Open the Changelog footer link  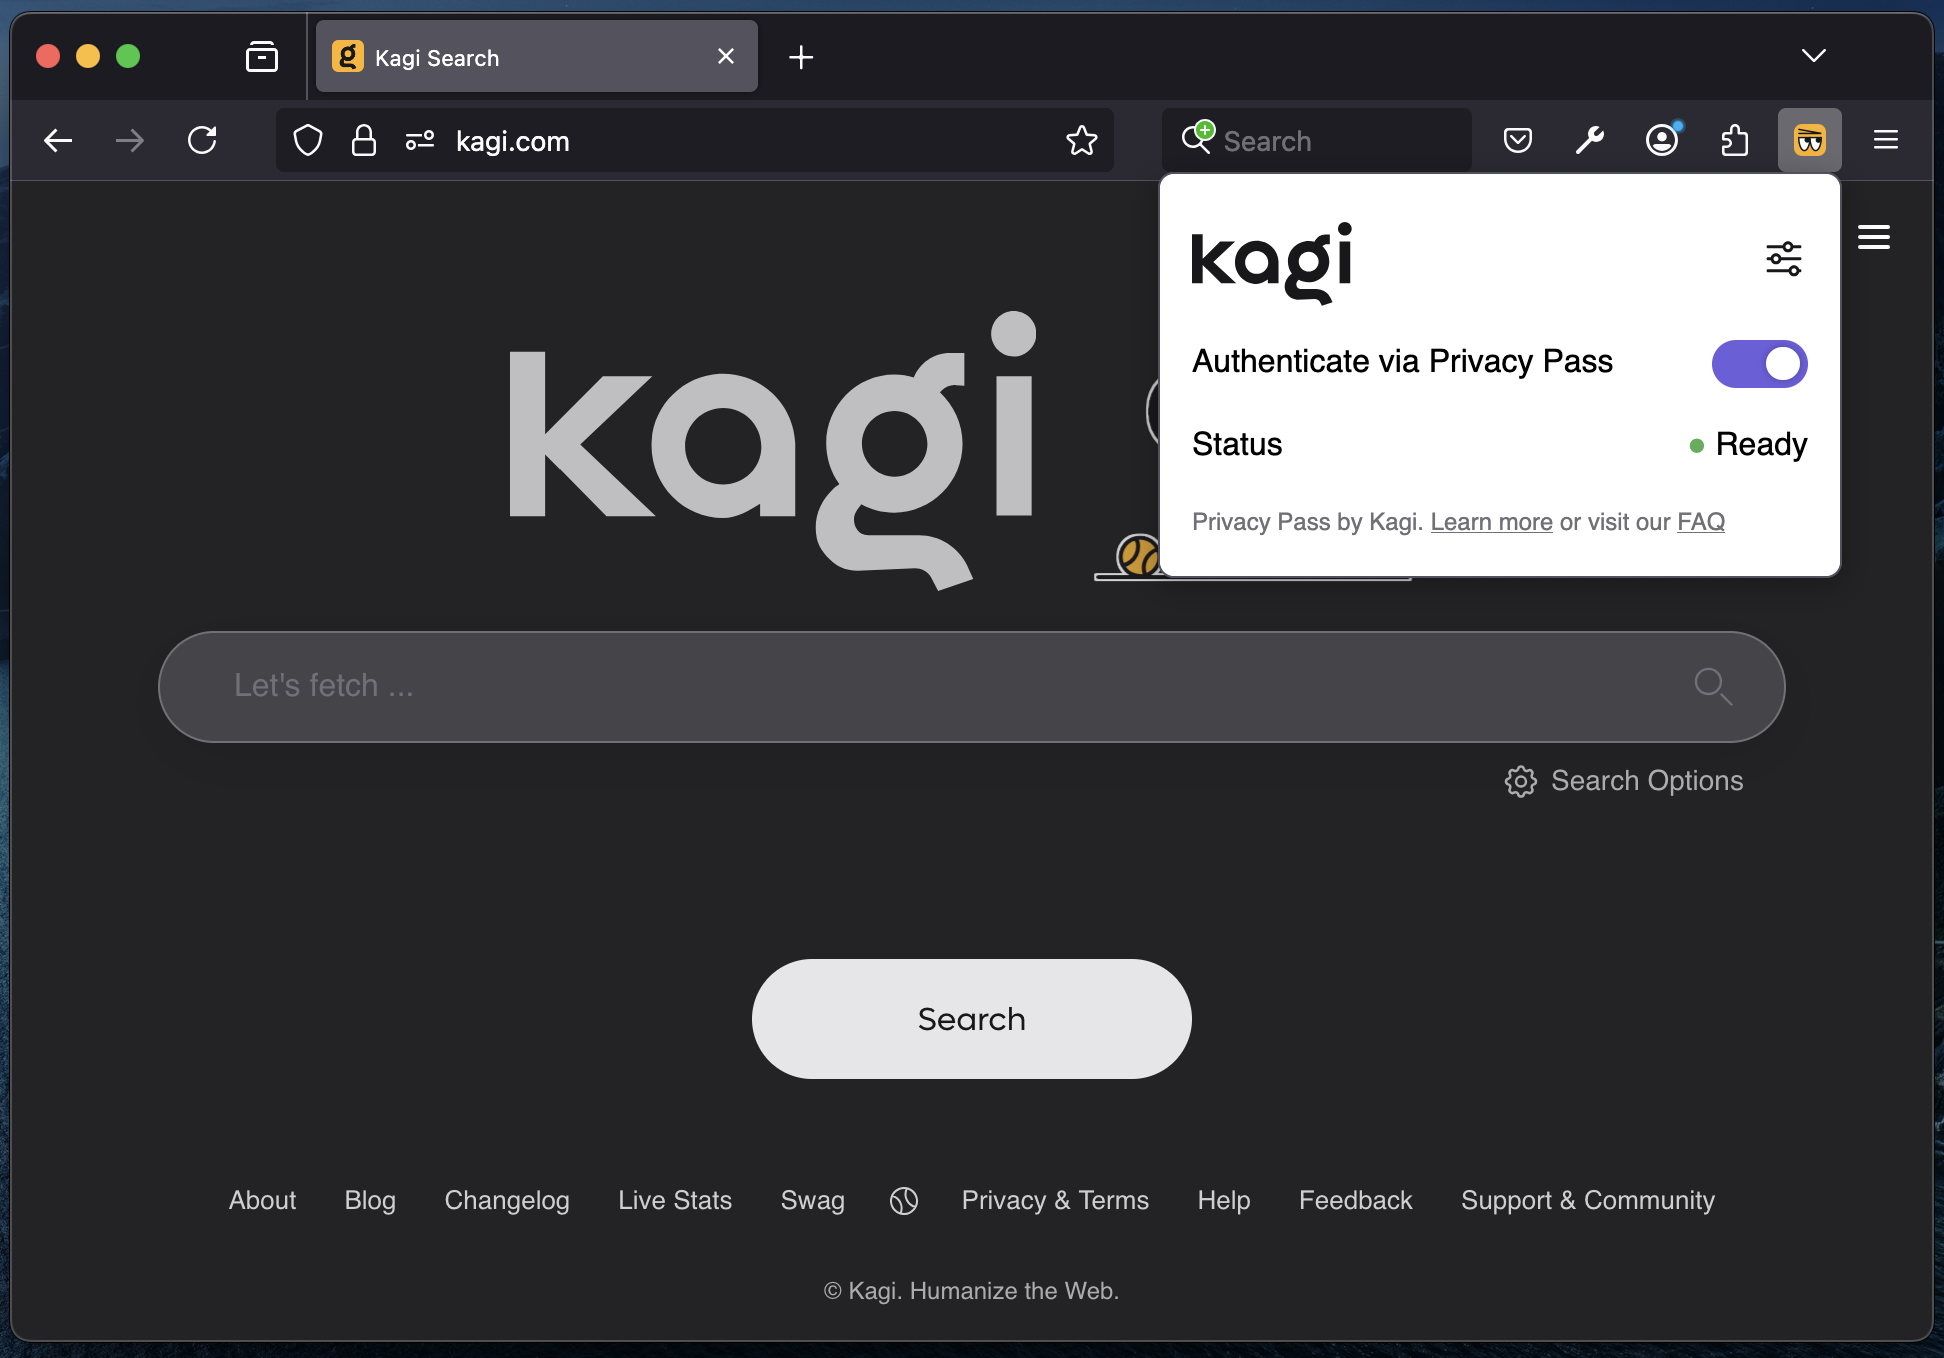tap(507, 1200)
